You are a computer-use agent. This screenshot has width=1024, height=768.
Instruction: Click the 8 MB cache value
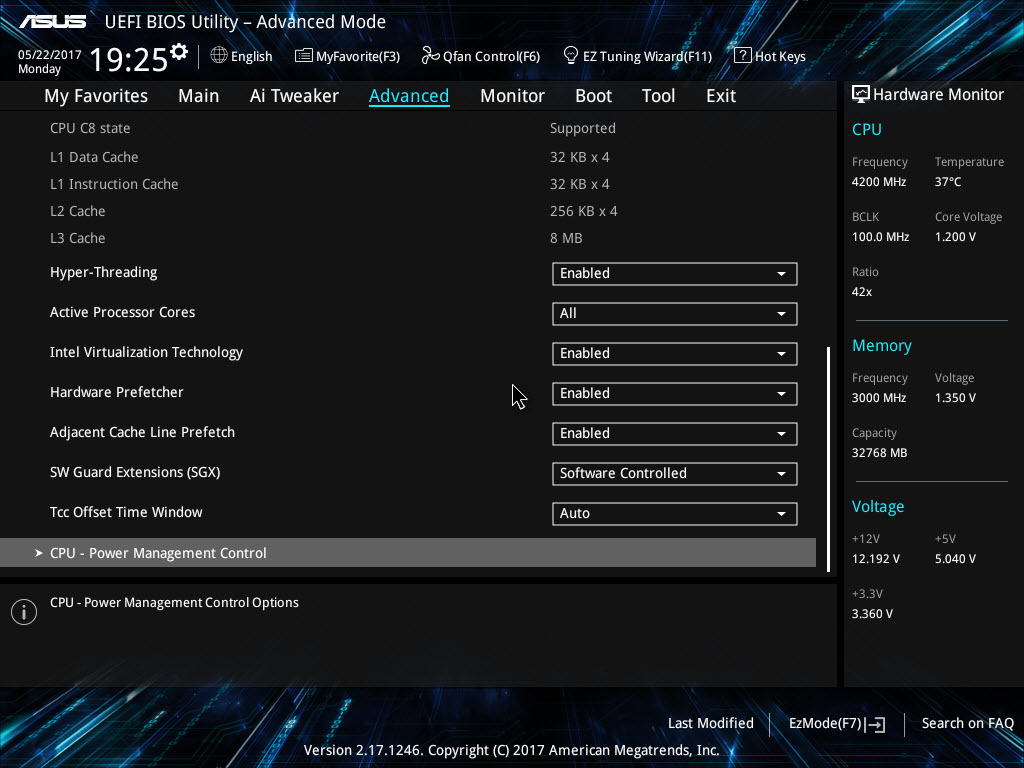566,238
